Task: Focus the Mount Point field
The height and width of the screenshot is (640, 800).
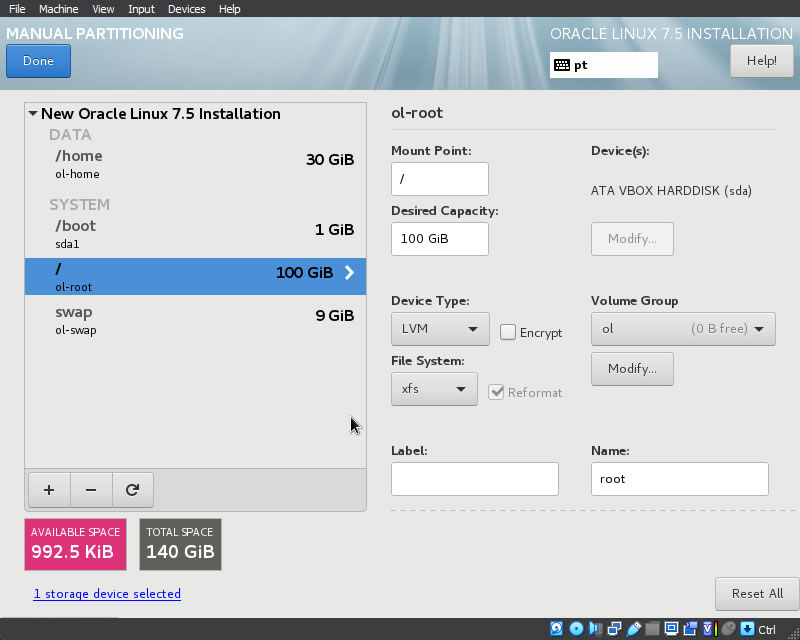Action: coord(440,179)
